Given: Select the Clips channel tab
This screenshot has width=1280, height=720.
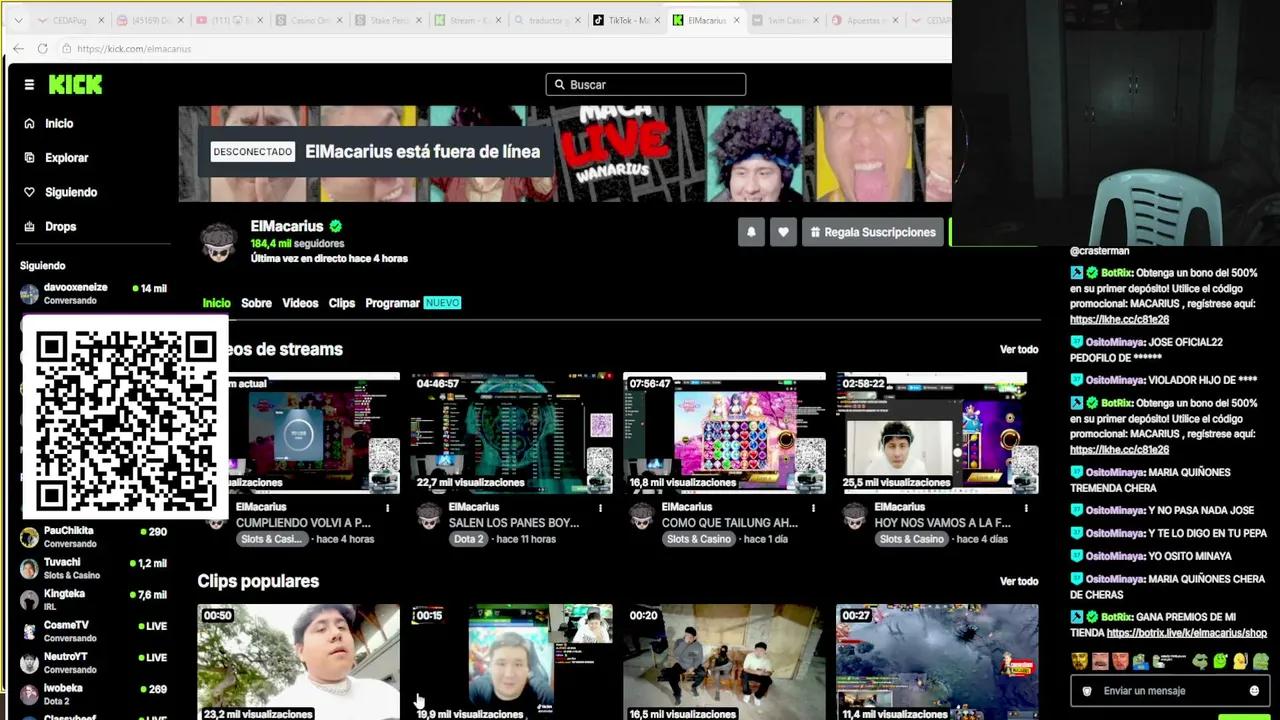Looking at the screenshot, I should [342, 303].
